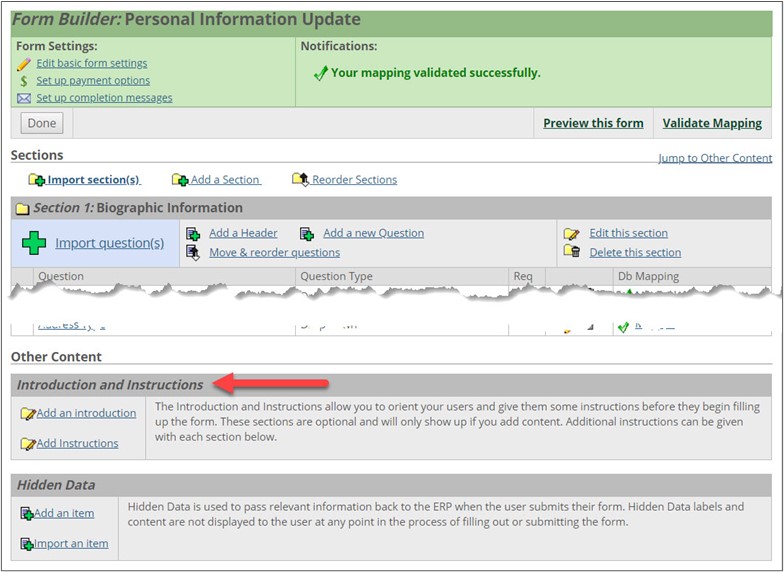This screenshot has height=572, width=784.
Task: Click the Add an item icon
Action: [27, 514]
